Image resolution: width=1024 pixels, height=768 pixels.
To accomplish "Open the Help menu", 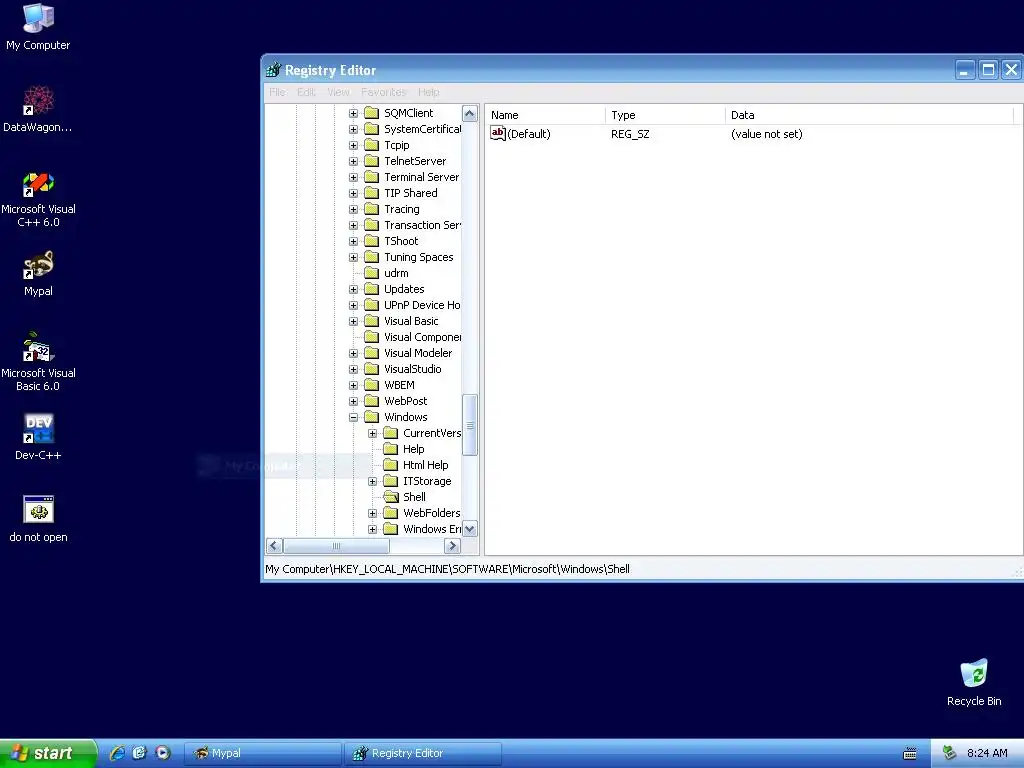I will 428,92.
